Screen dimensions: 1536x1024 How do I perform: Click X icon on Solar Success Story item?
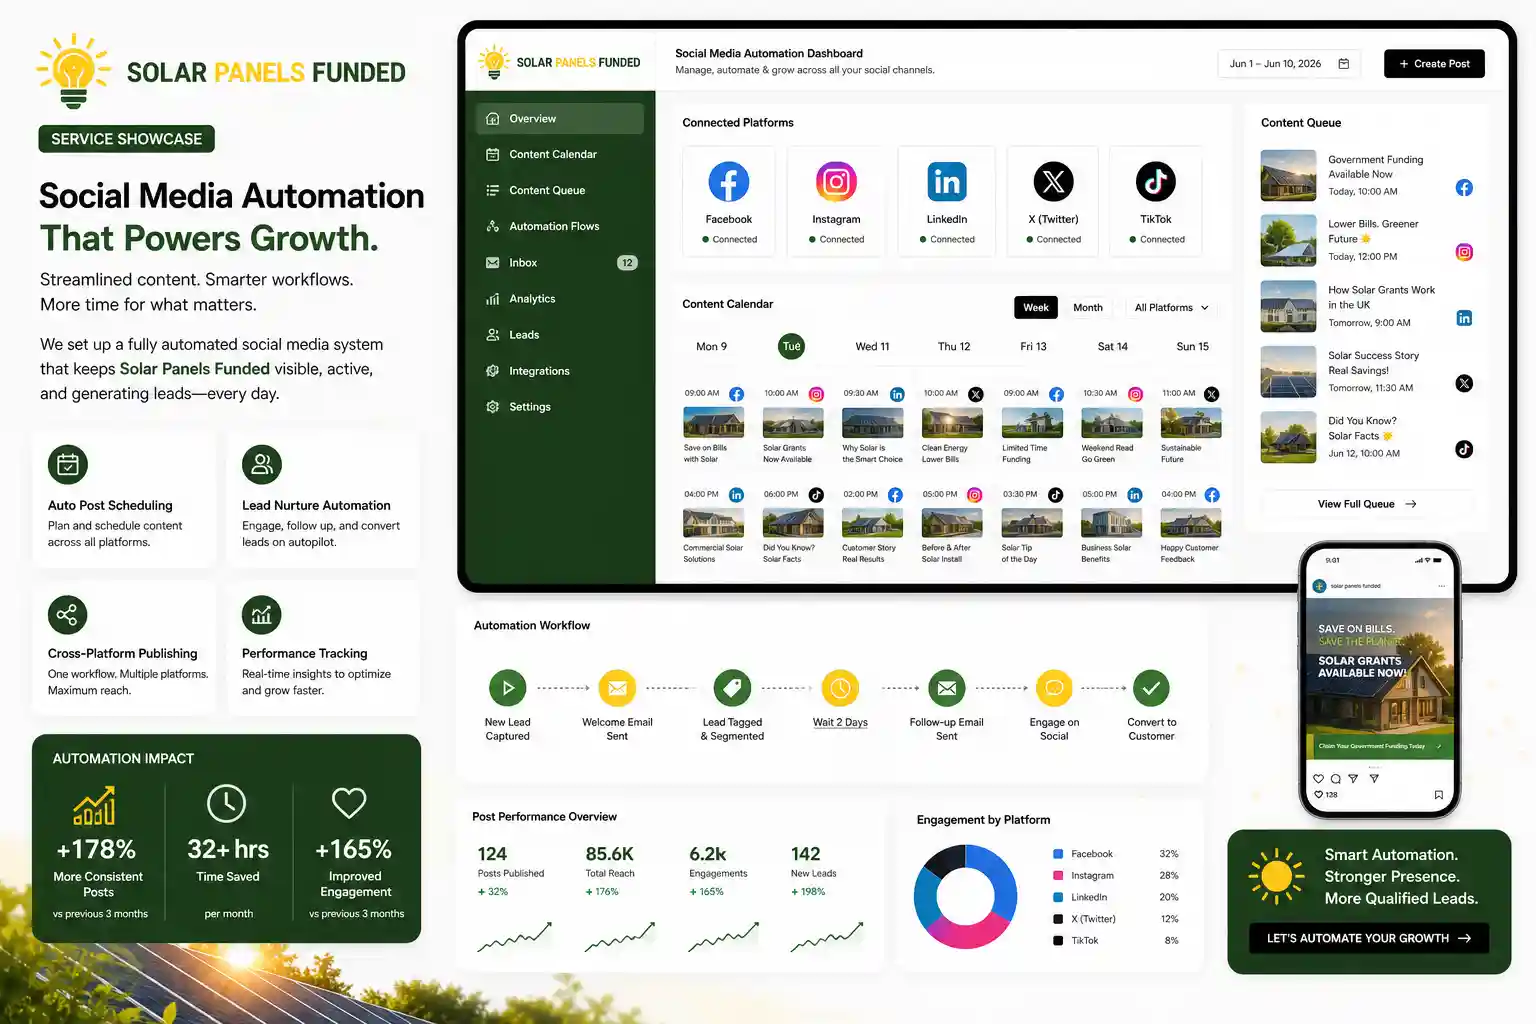click(x=1464, y=383)
